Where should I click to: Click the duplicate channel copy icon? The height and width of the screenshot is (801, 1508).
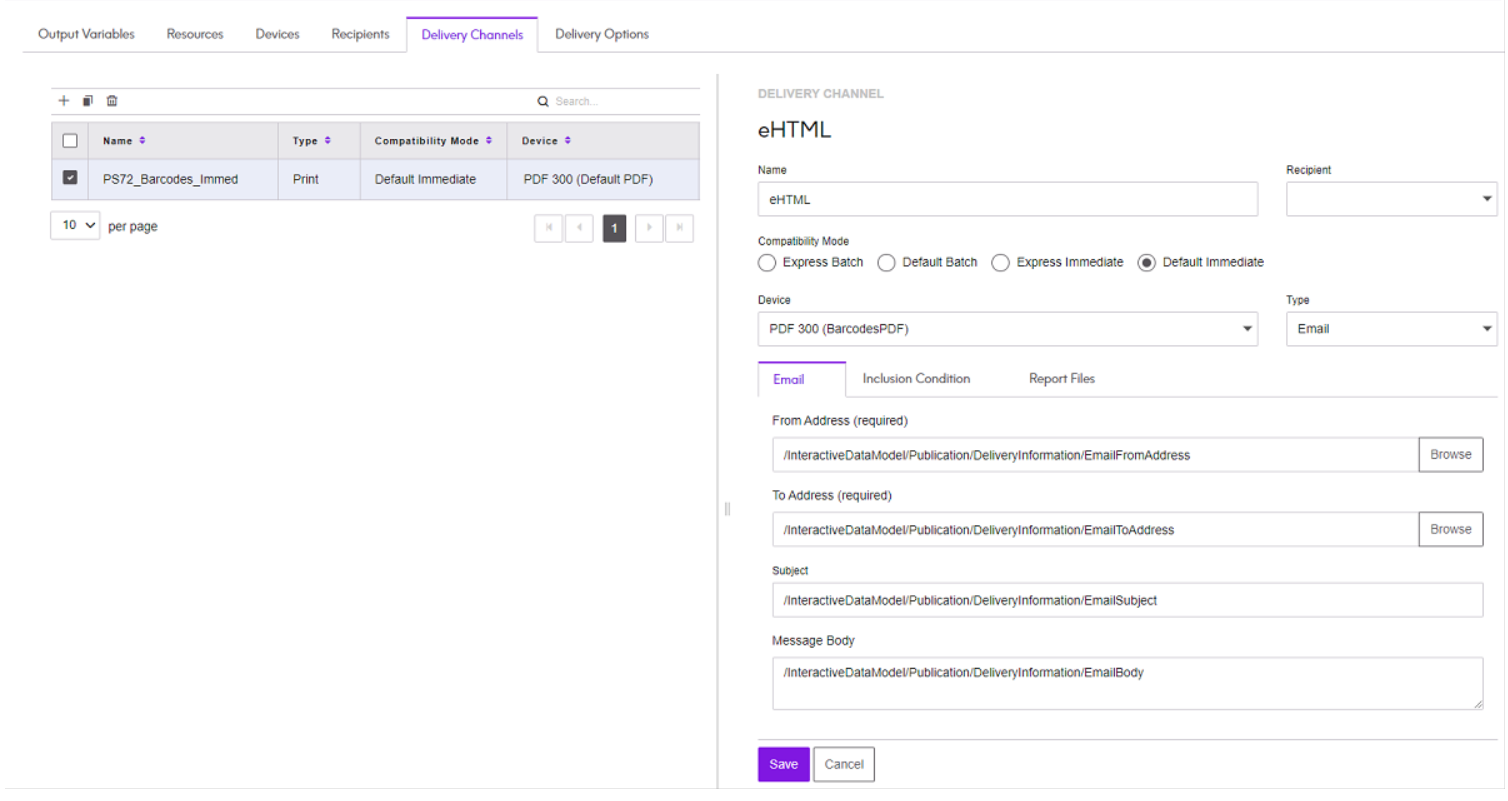click(88, 101)
